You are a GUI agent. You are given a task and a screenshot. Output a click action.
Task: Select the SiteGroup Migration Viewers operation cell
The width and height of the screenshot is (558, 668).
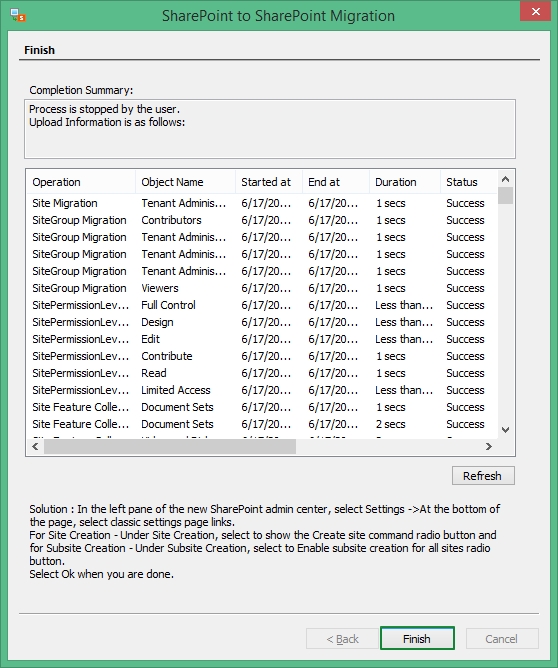point(79,288)
